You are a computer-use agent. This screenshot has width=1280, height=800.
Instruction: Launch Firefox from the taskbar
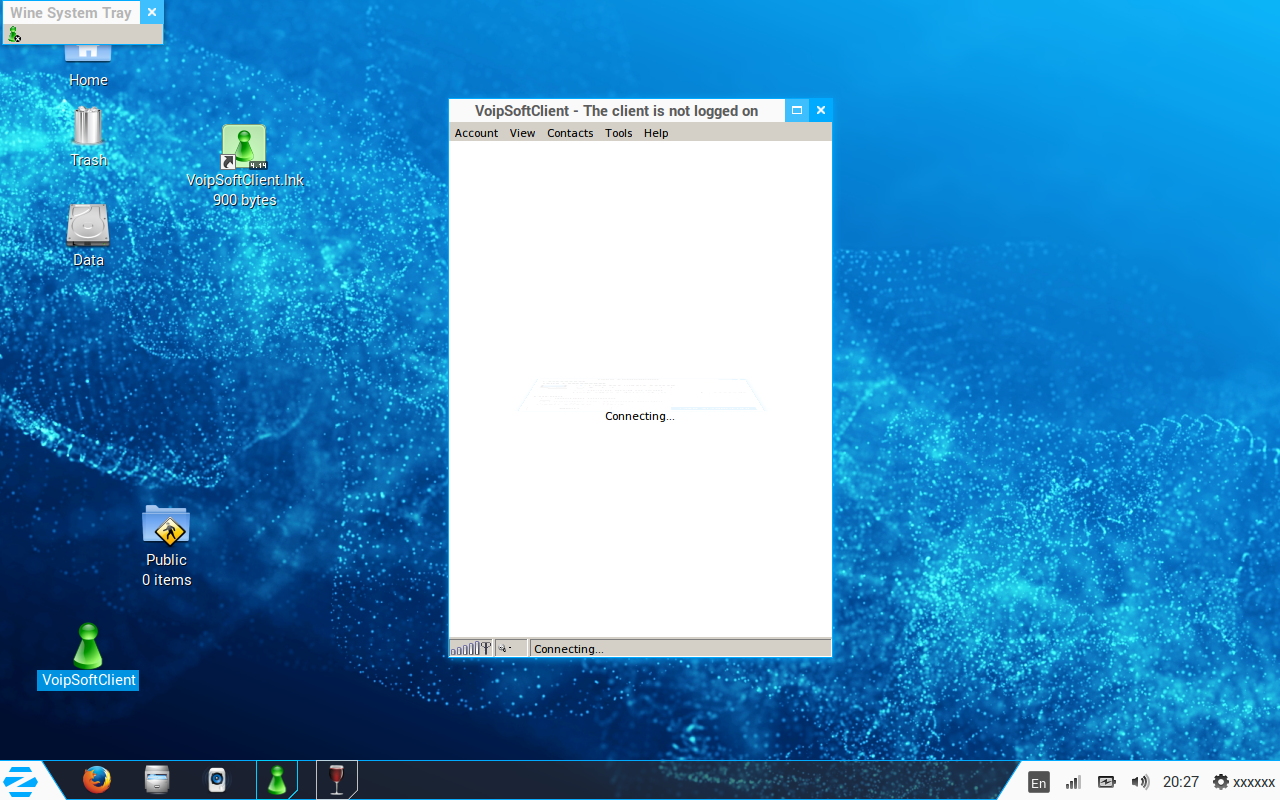click(x=97, y=780)
